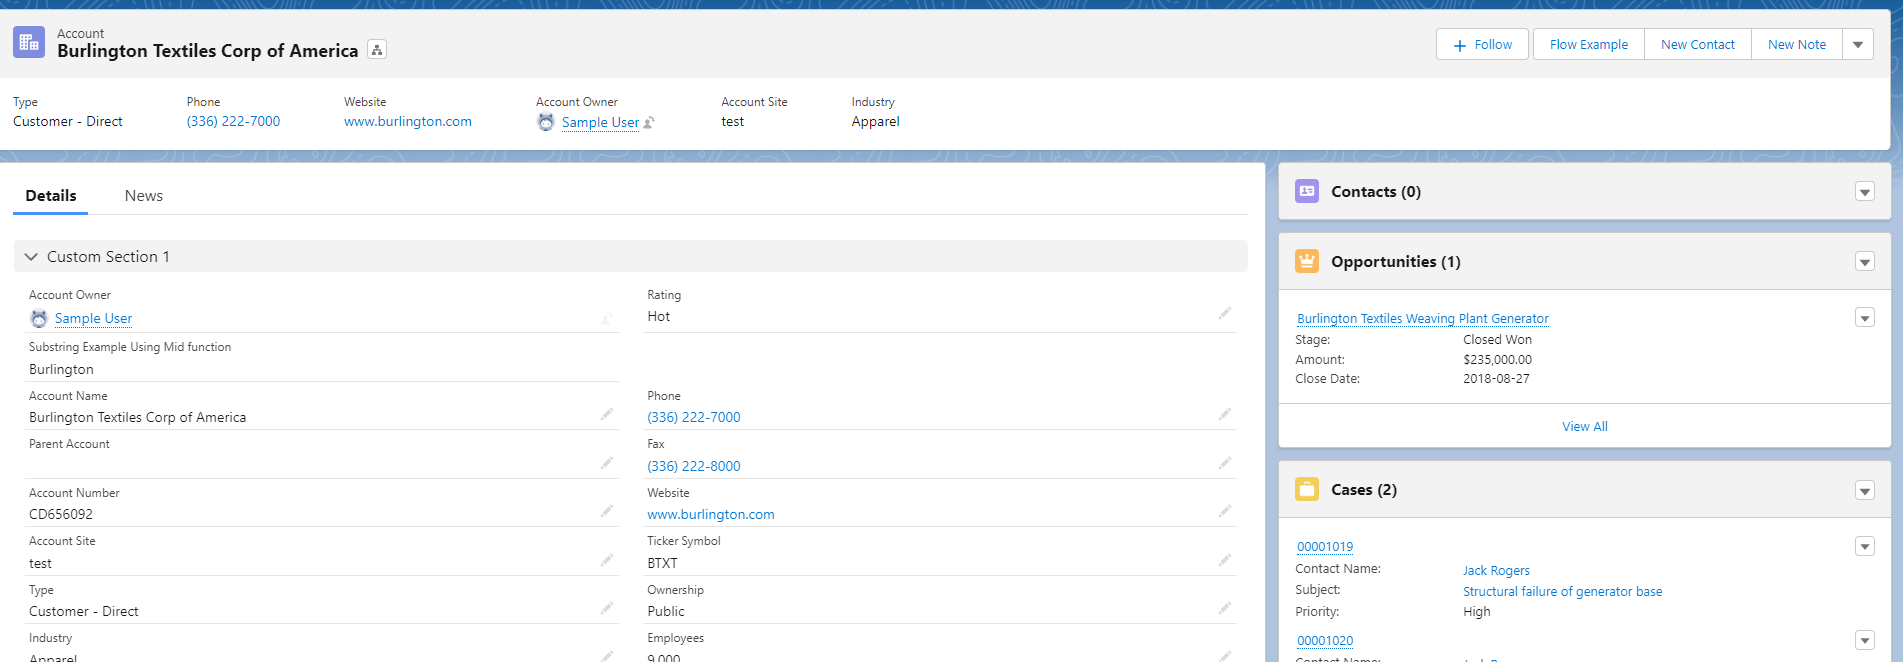The height and width of the screenshot is (662, 1903).
Task: Edit the Type field pencil icon
Action: (607, 609)
